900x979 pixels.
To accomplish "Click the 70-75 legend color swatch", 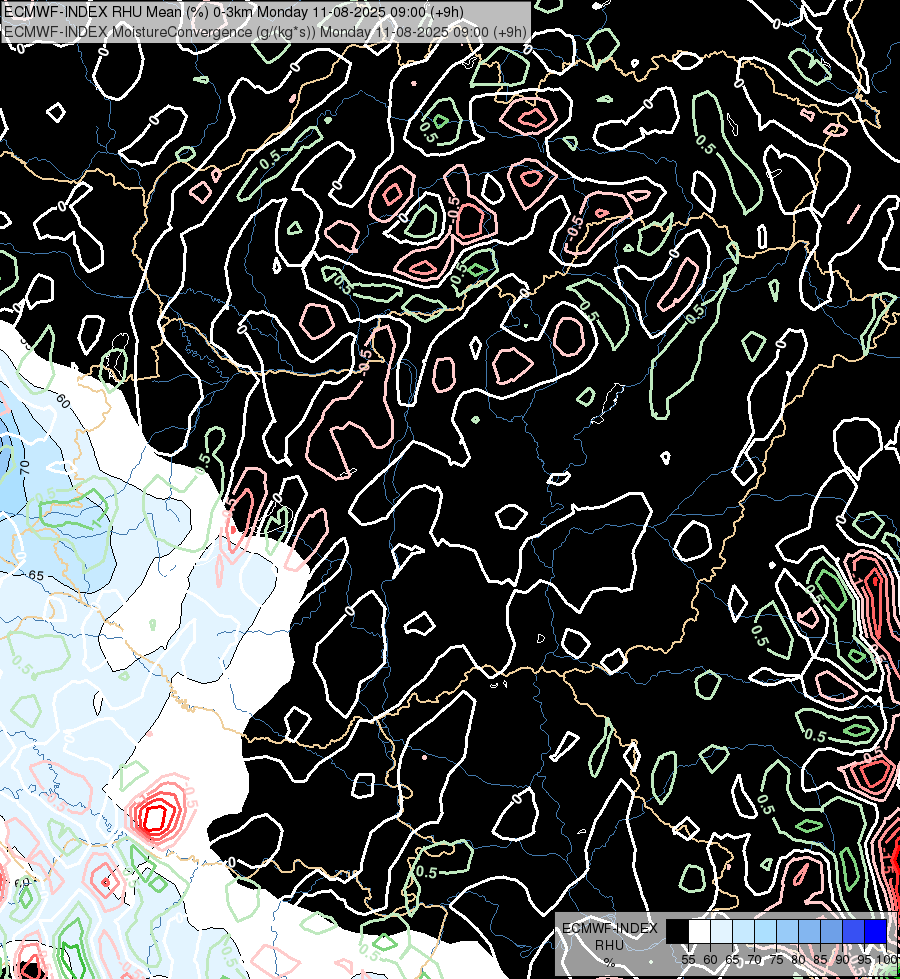I will point(766,932).
